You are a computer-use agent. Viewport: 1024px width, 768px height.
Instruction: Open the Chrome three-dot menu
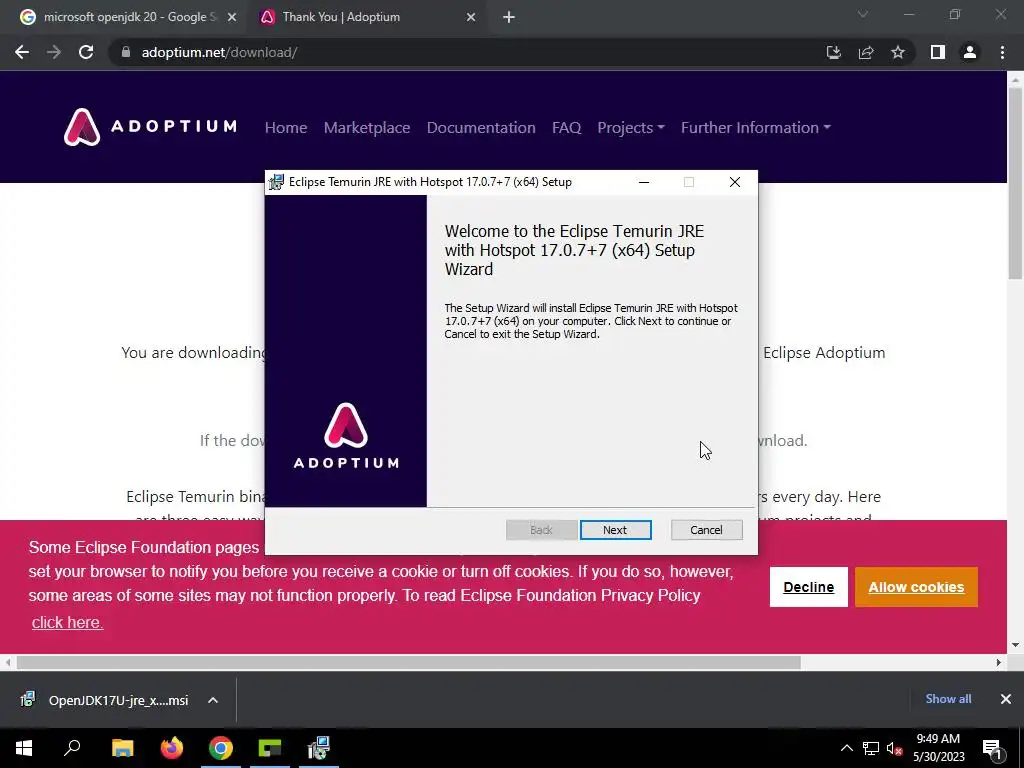(x=1002, y=52)
